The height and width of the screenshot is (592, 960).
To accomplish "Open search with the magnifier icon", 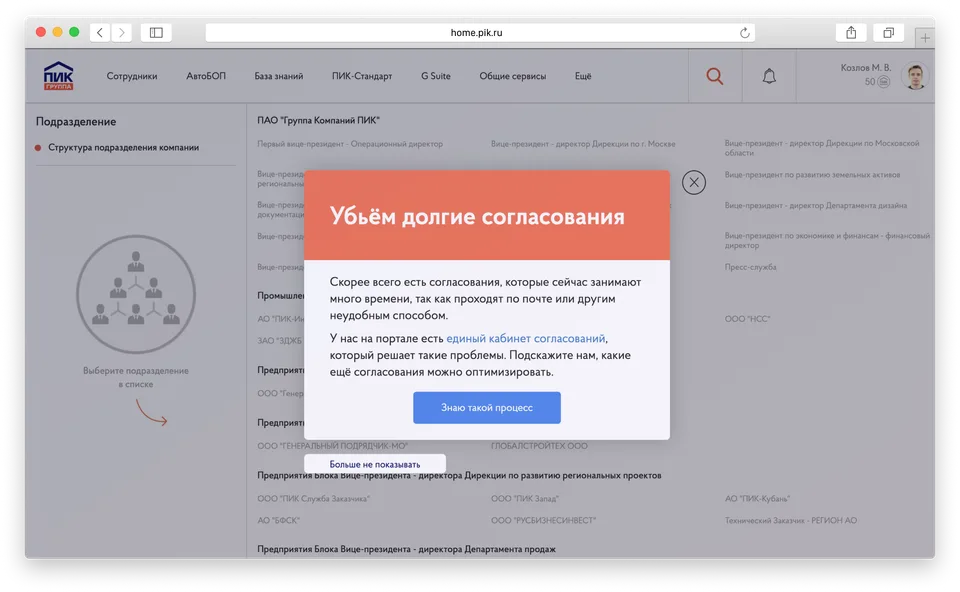I will tap(714, 76).
